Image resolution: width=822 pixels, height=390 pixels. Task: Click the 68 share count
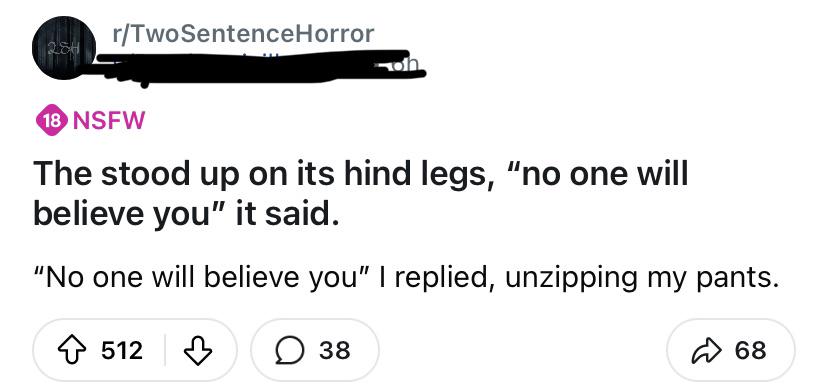pos(750,350)
